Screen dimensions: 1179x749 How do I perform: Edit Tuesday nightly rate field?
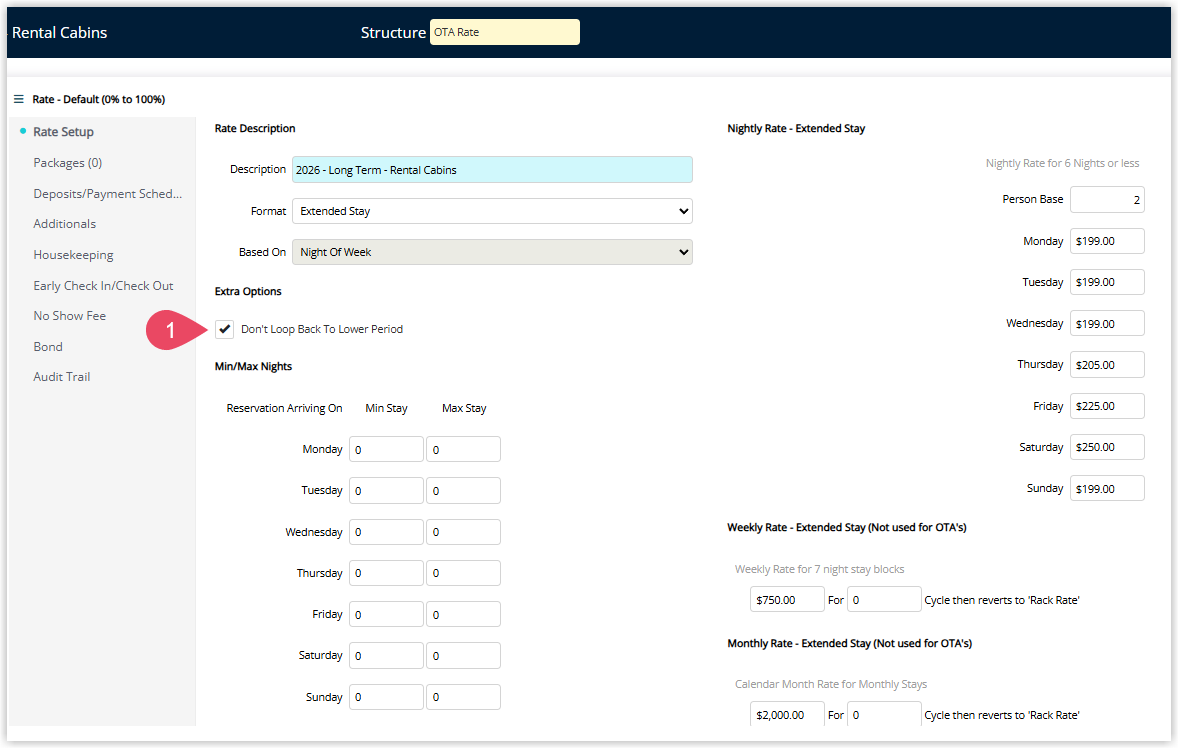(1107, 282)
